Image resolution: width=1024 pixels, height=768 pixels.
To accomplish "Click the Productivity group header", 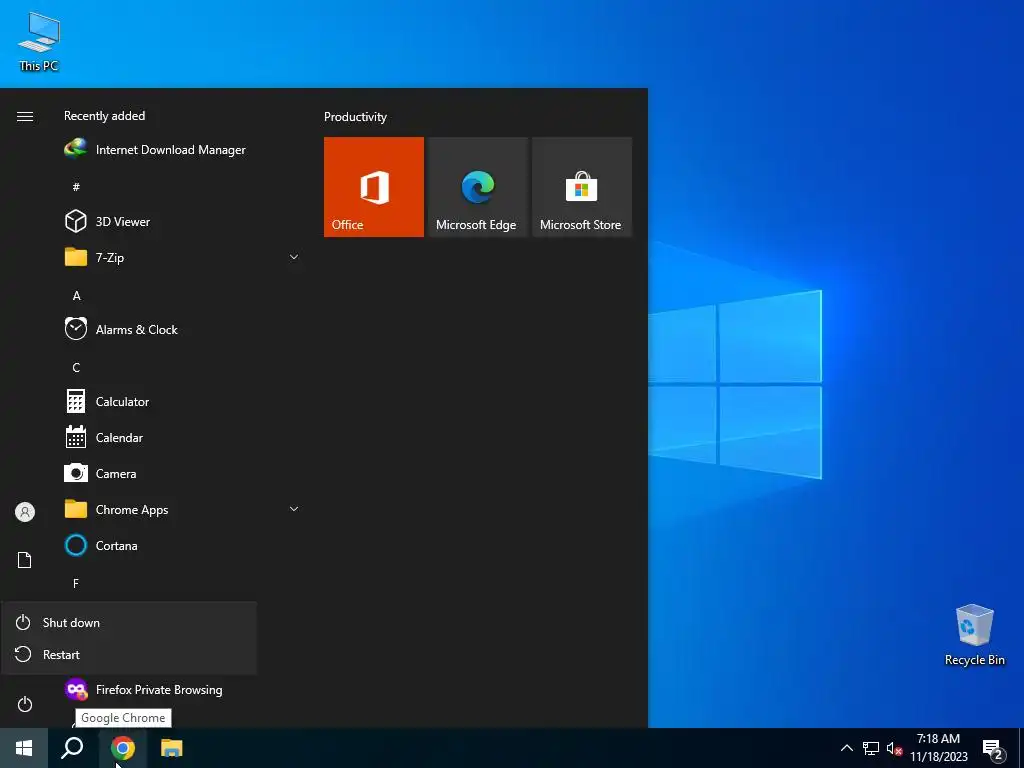I will pos(355,117).
